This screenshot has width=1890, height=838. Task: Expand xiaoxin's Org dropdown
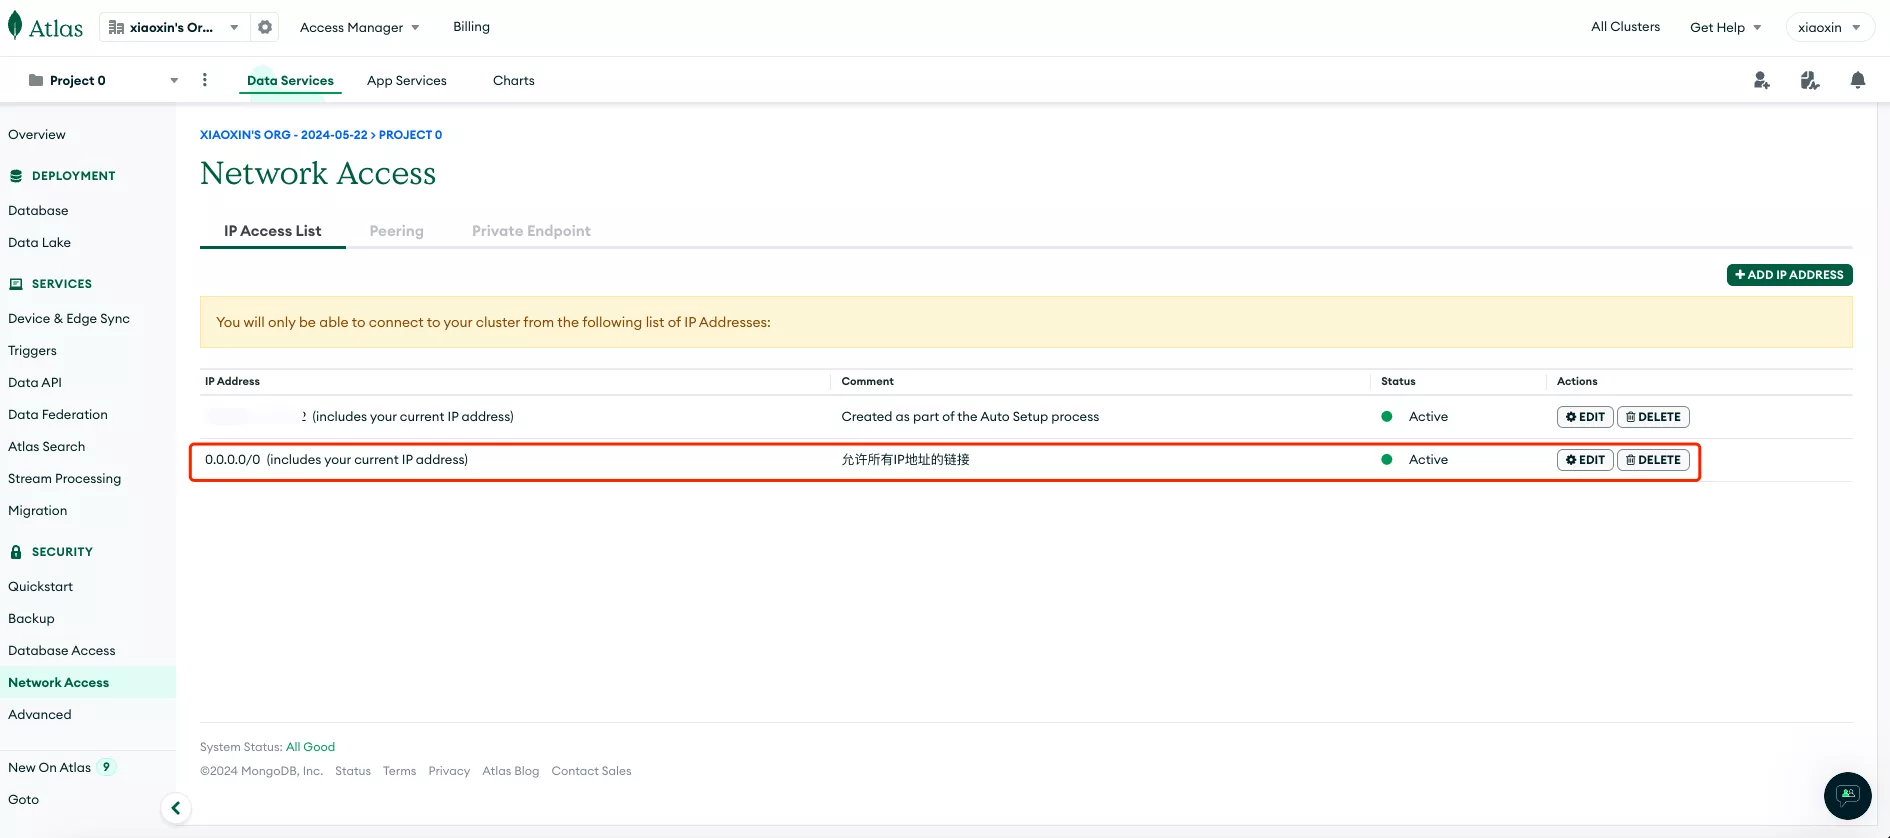pos(234,28)
